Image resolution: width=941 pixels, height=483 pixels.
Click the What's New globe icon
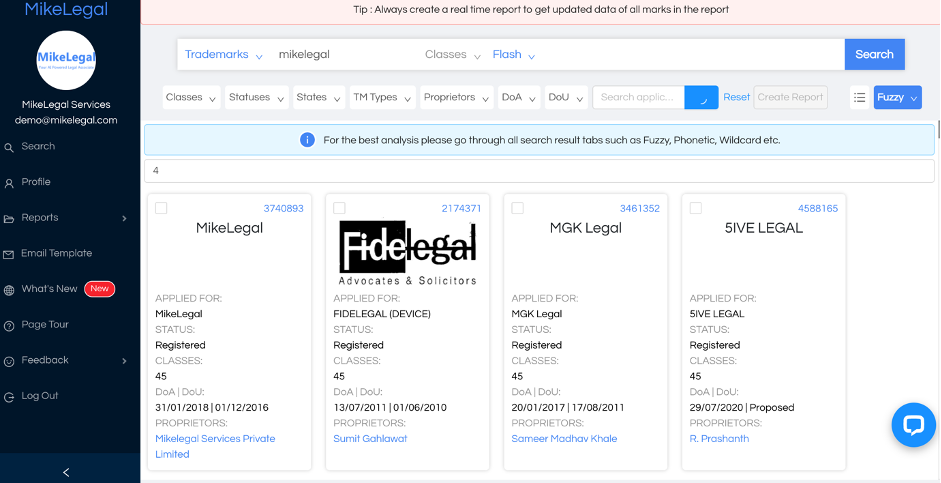pos(9,290)
